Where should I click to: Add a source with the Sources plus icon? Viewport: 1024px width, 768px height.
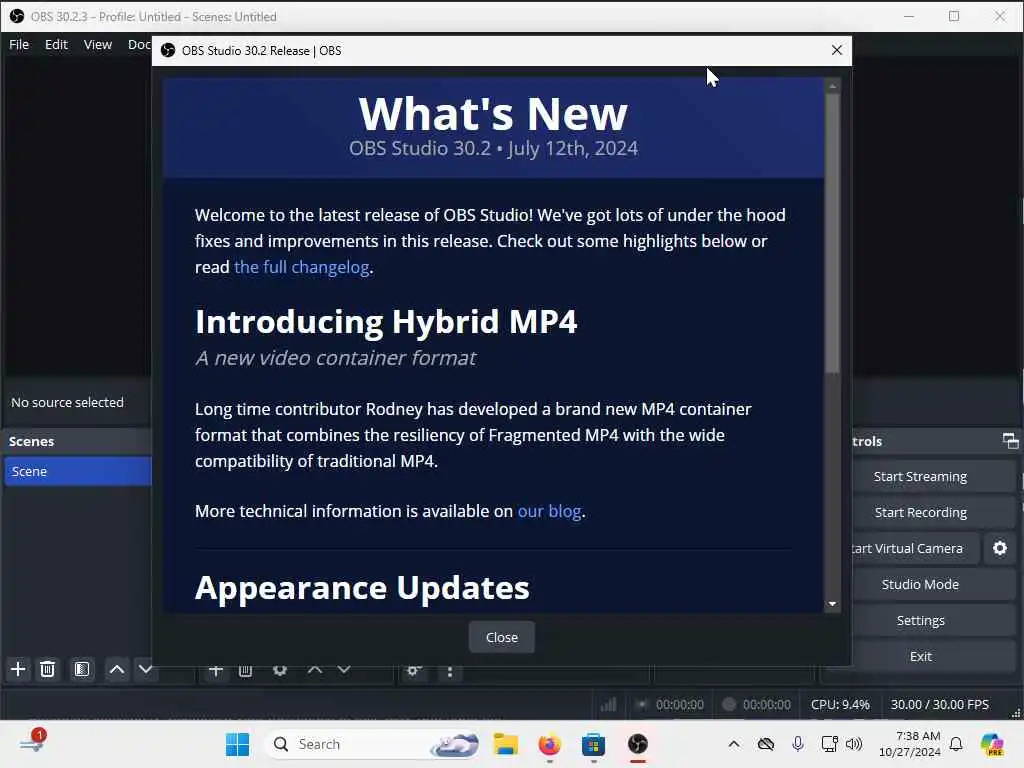[216, 671]
